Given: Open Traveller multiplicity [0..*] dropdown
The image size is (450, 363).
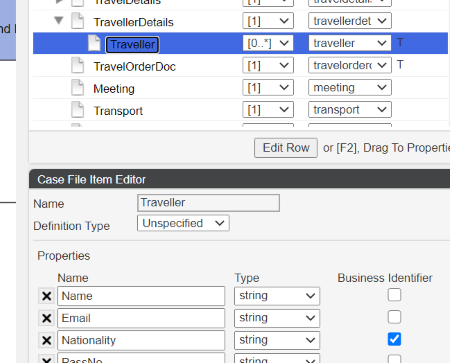Looking at the screenshot, I should tap(268, 43).
